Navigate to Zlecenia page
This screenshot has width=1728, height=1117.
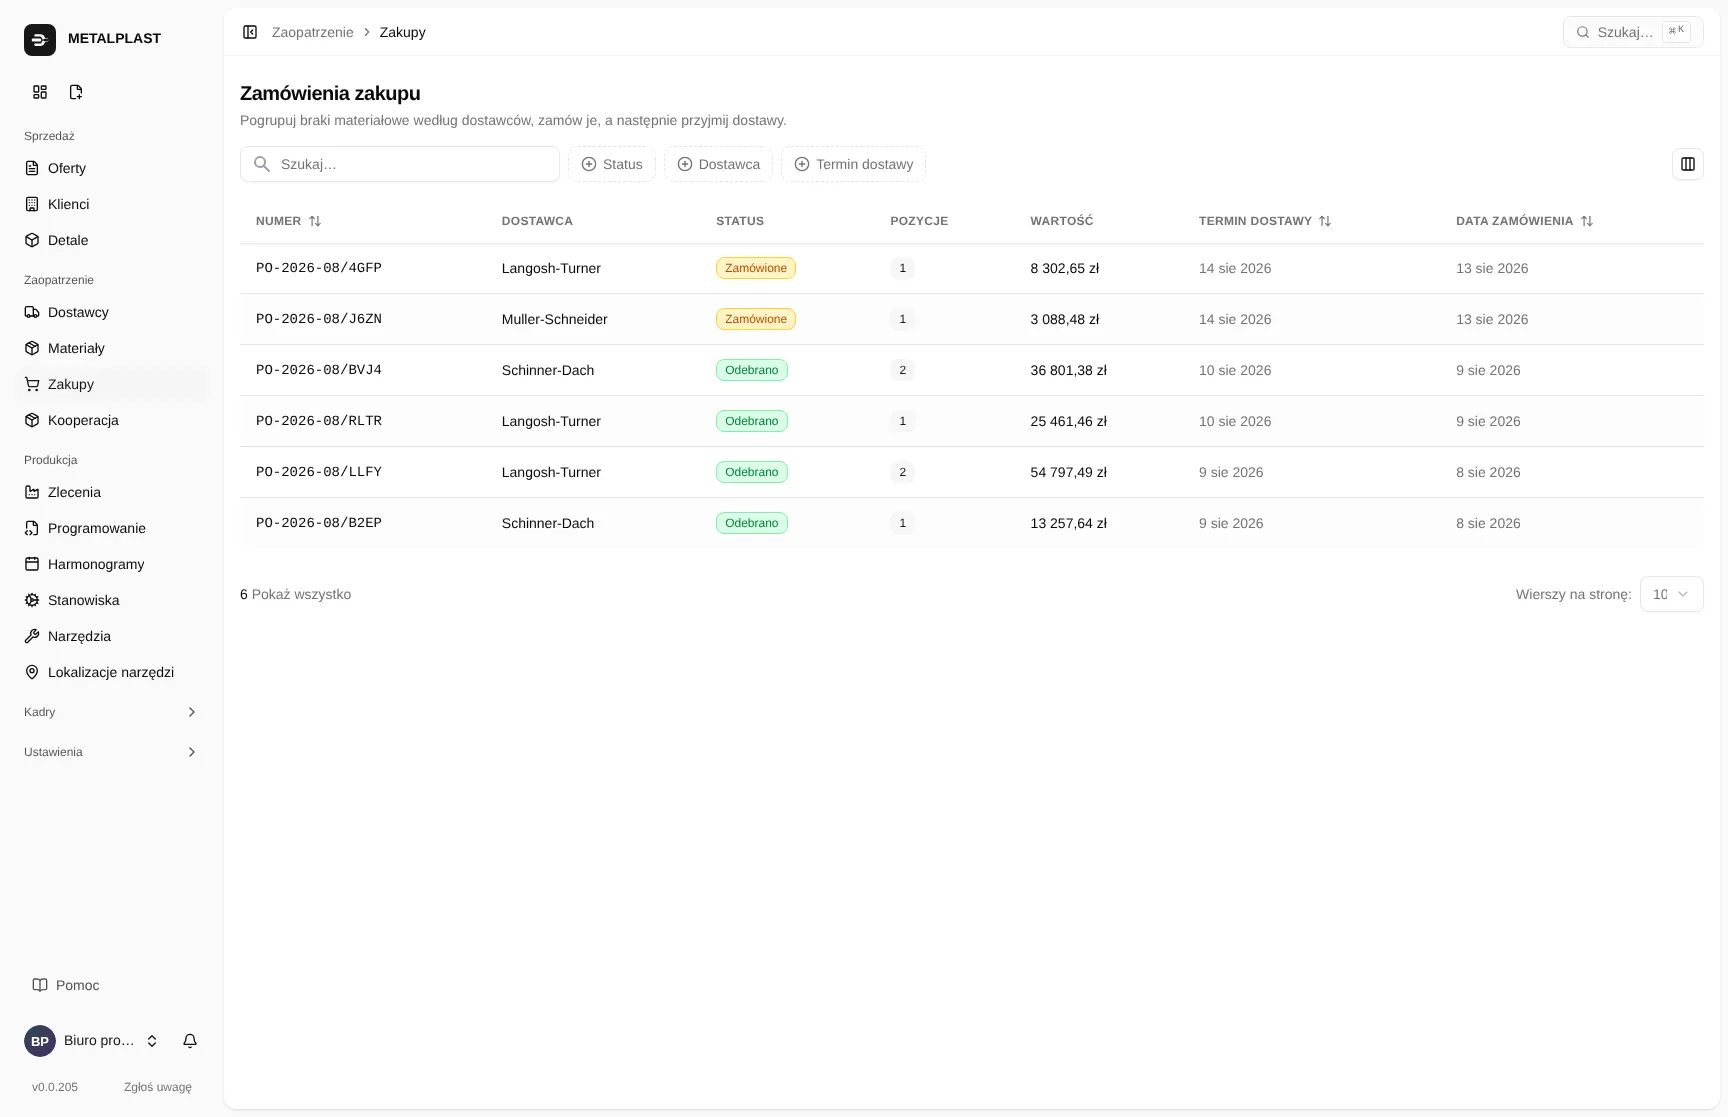(x=111, y=492)
